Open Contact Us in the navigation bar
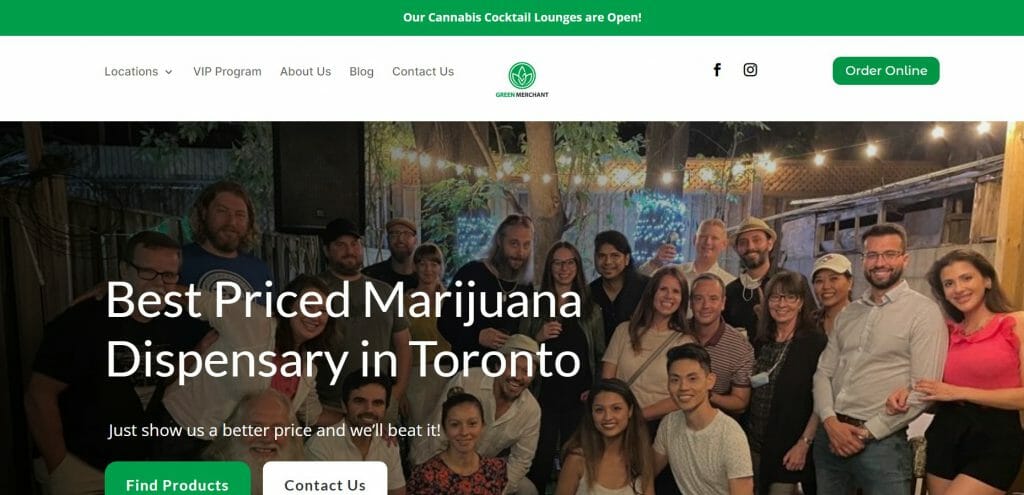The width and height of the screenshot is (1024, 495). [x=423, y=72]
